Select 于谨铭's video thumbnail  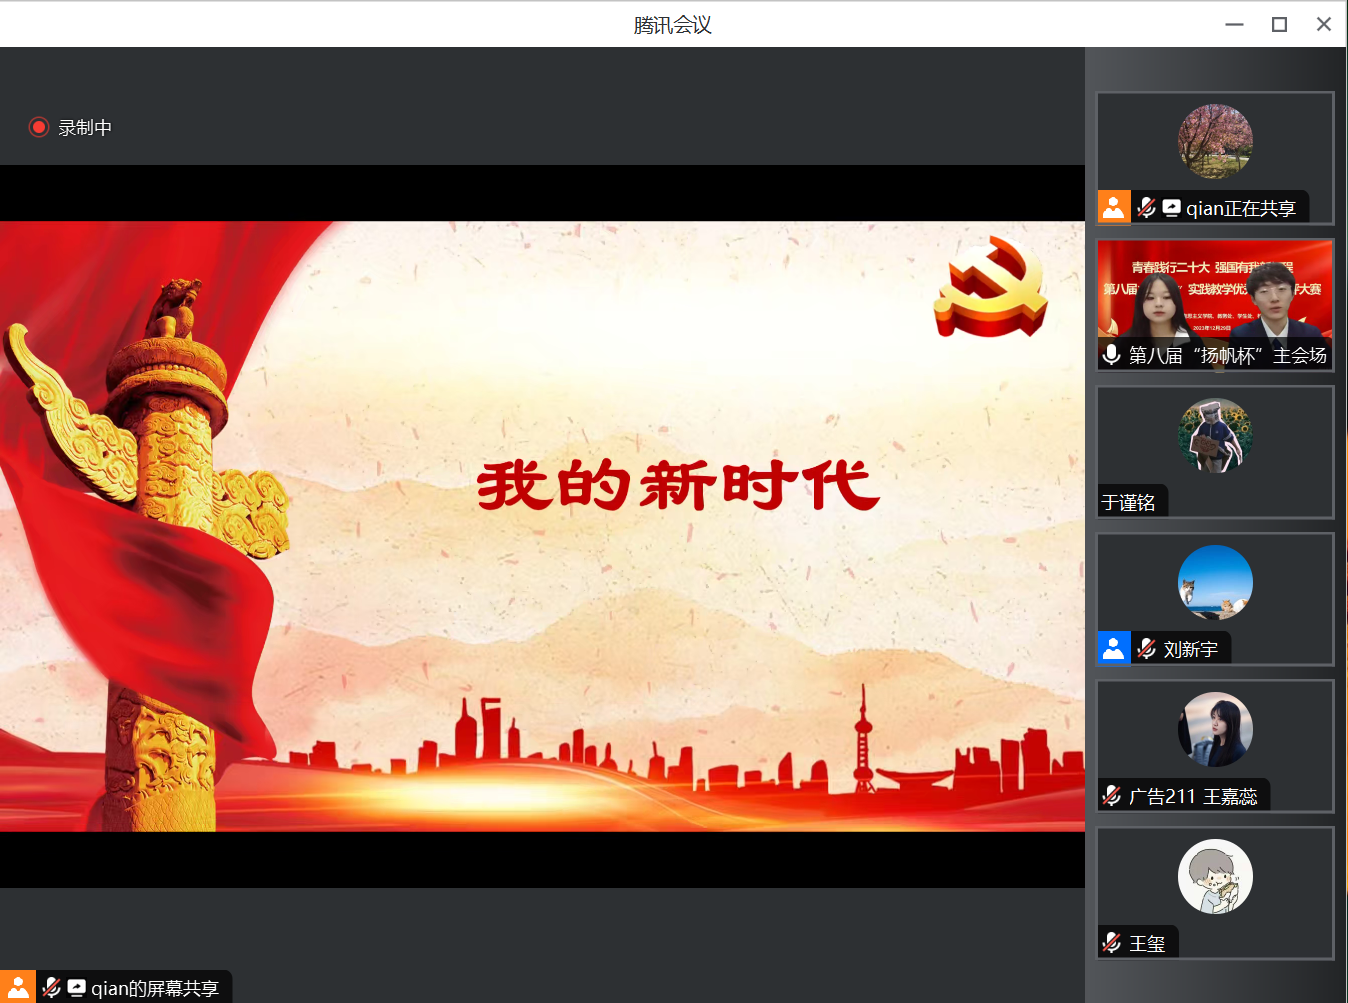tap(1214, 452)
